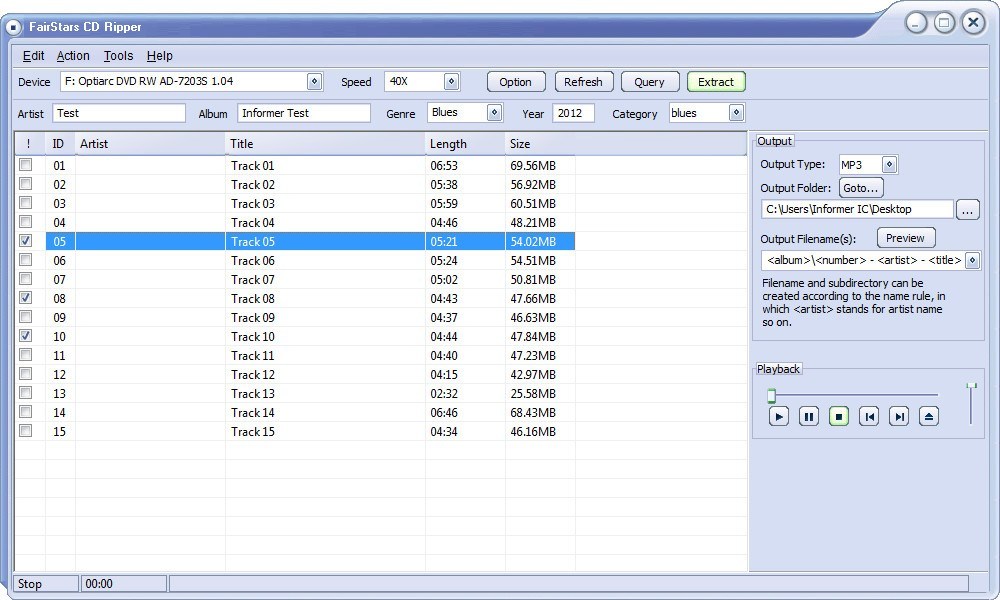Expand the Category dropdown
Viewport: 1000px width, 600px height.
coord(736,113)
